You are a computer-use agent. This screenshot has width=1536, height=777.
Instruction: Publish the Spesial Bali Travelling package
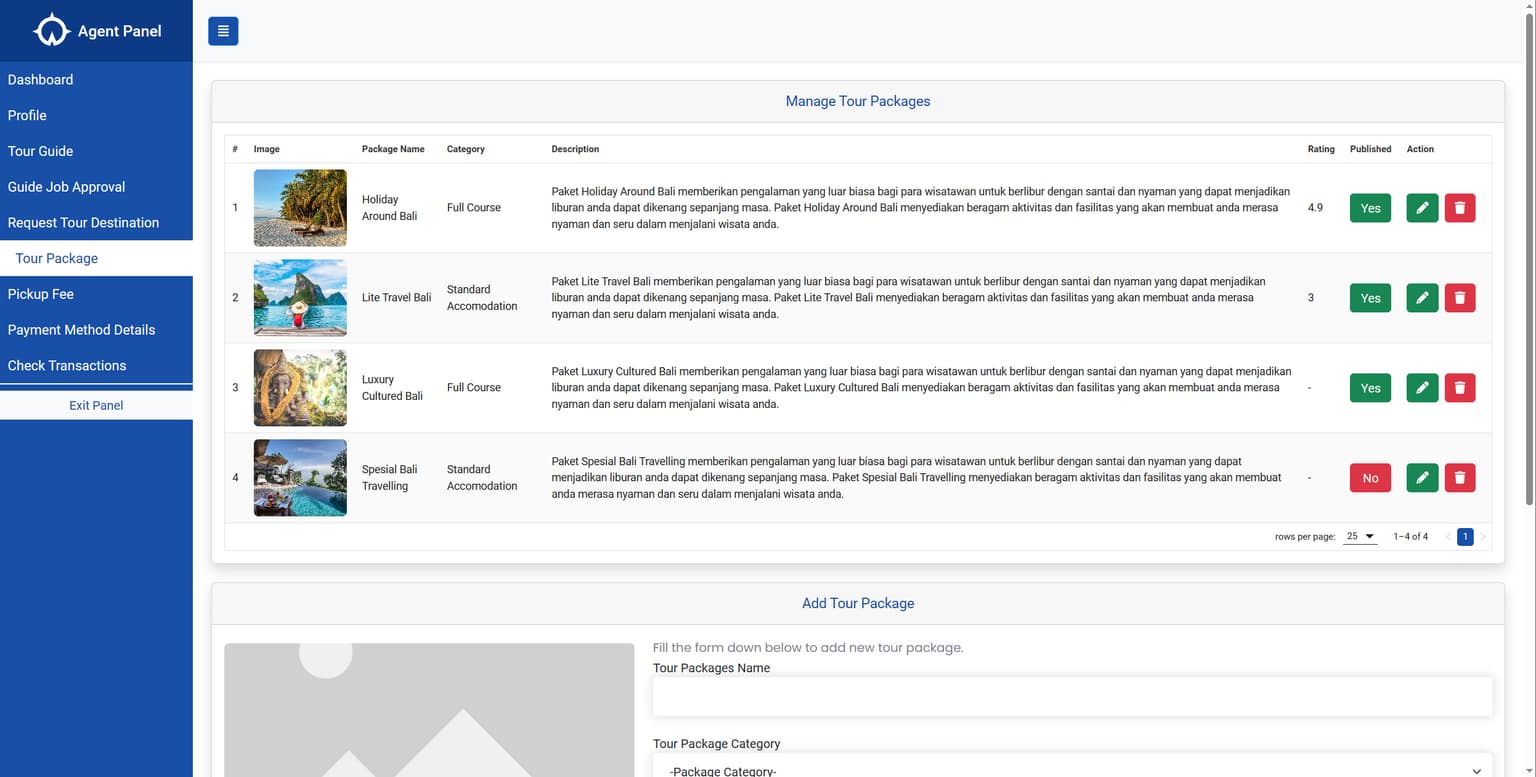(1370, 477)
